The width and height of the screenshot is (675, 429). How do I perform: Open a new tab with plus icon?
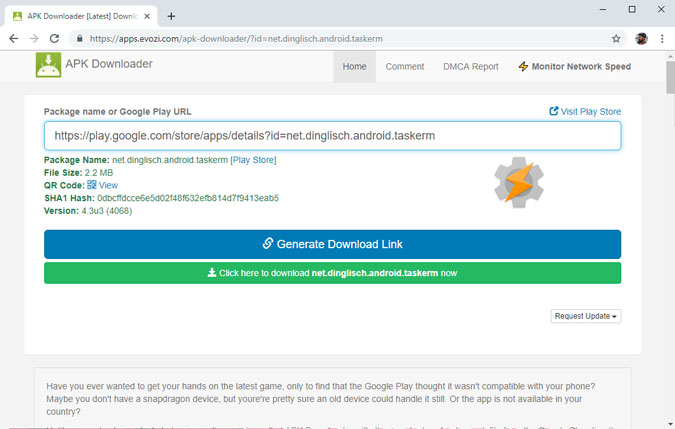[171, 16]
